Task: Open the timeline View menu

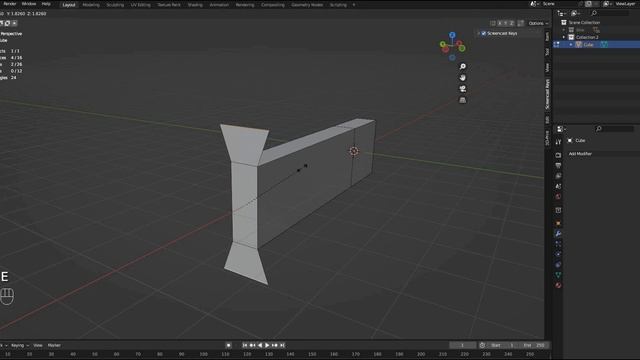Action: click(x=38, y=345)
